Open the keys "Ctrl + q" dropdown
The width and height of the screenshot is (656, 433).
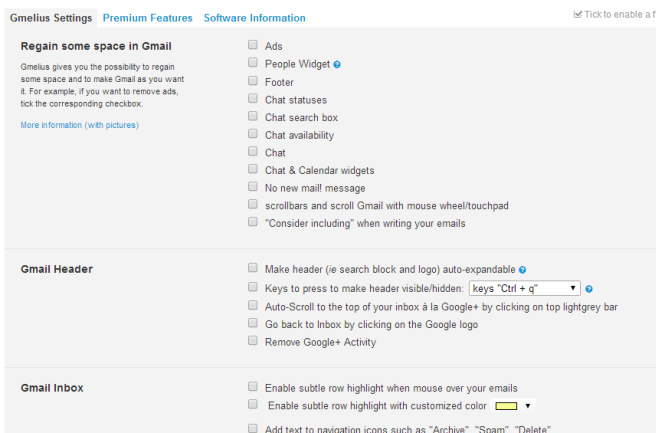pos(525,288)
